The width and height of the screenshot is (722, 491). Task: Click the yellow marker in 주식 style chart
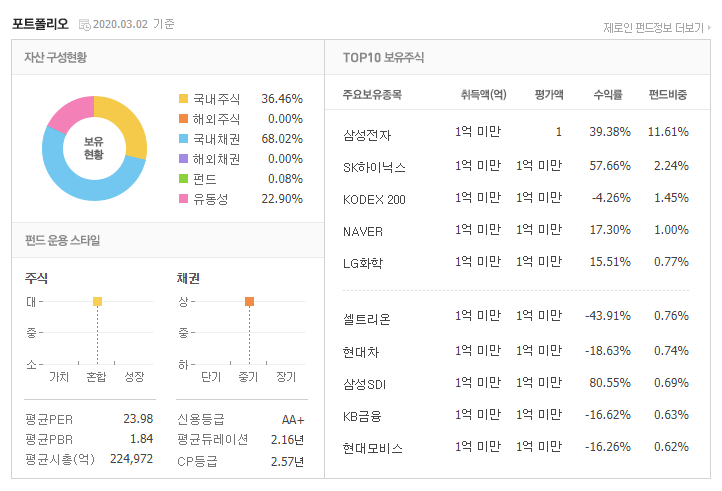[97, 302]
